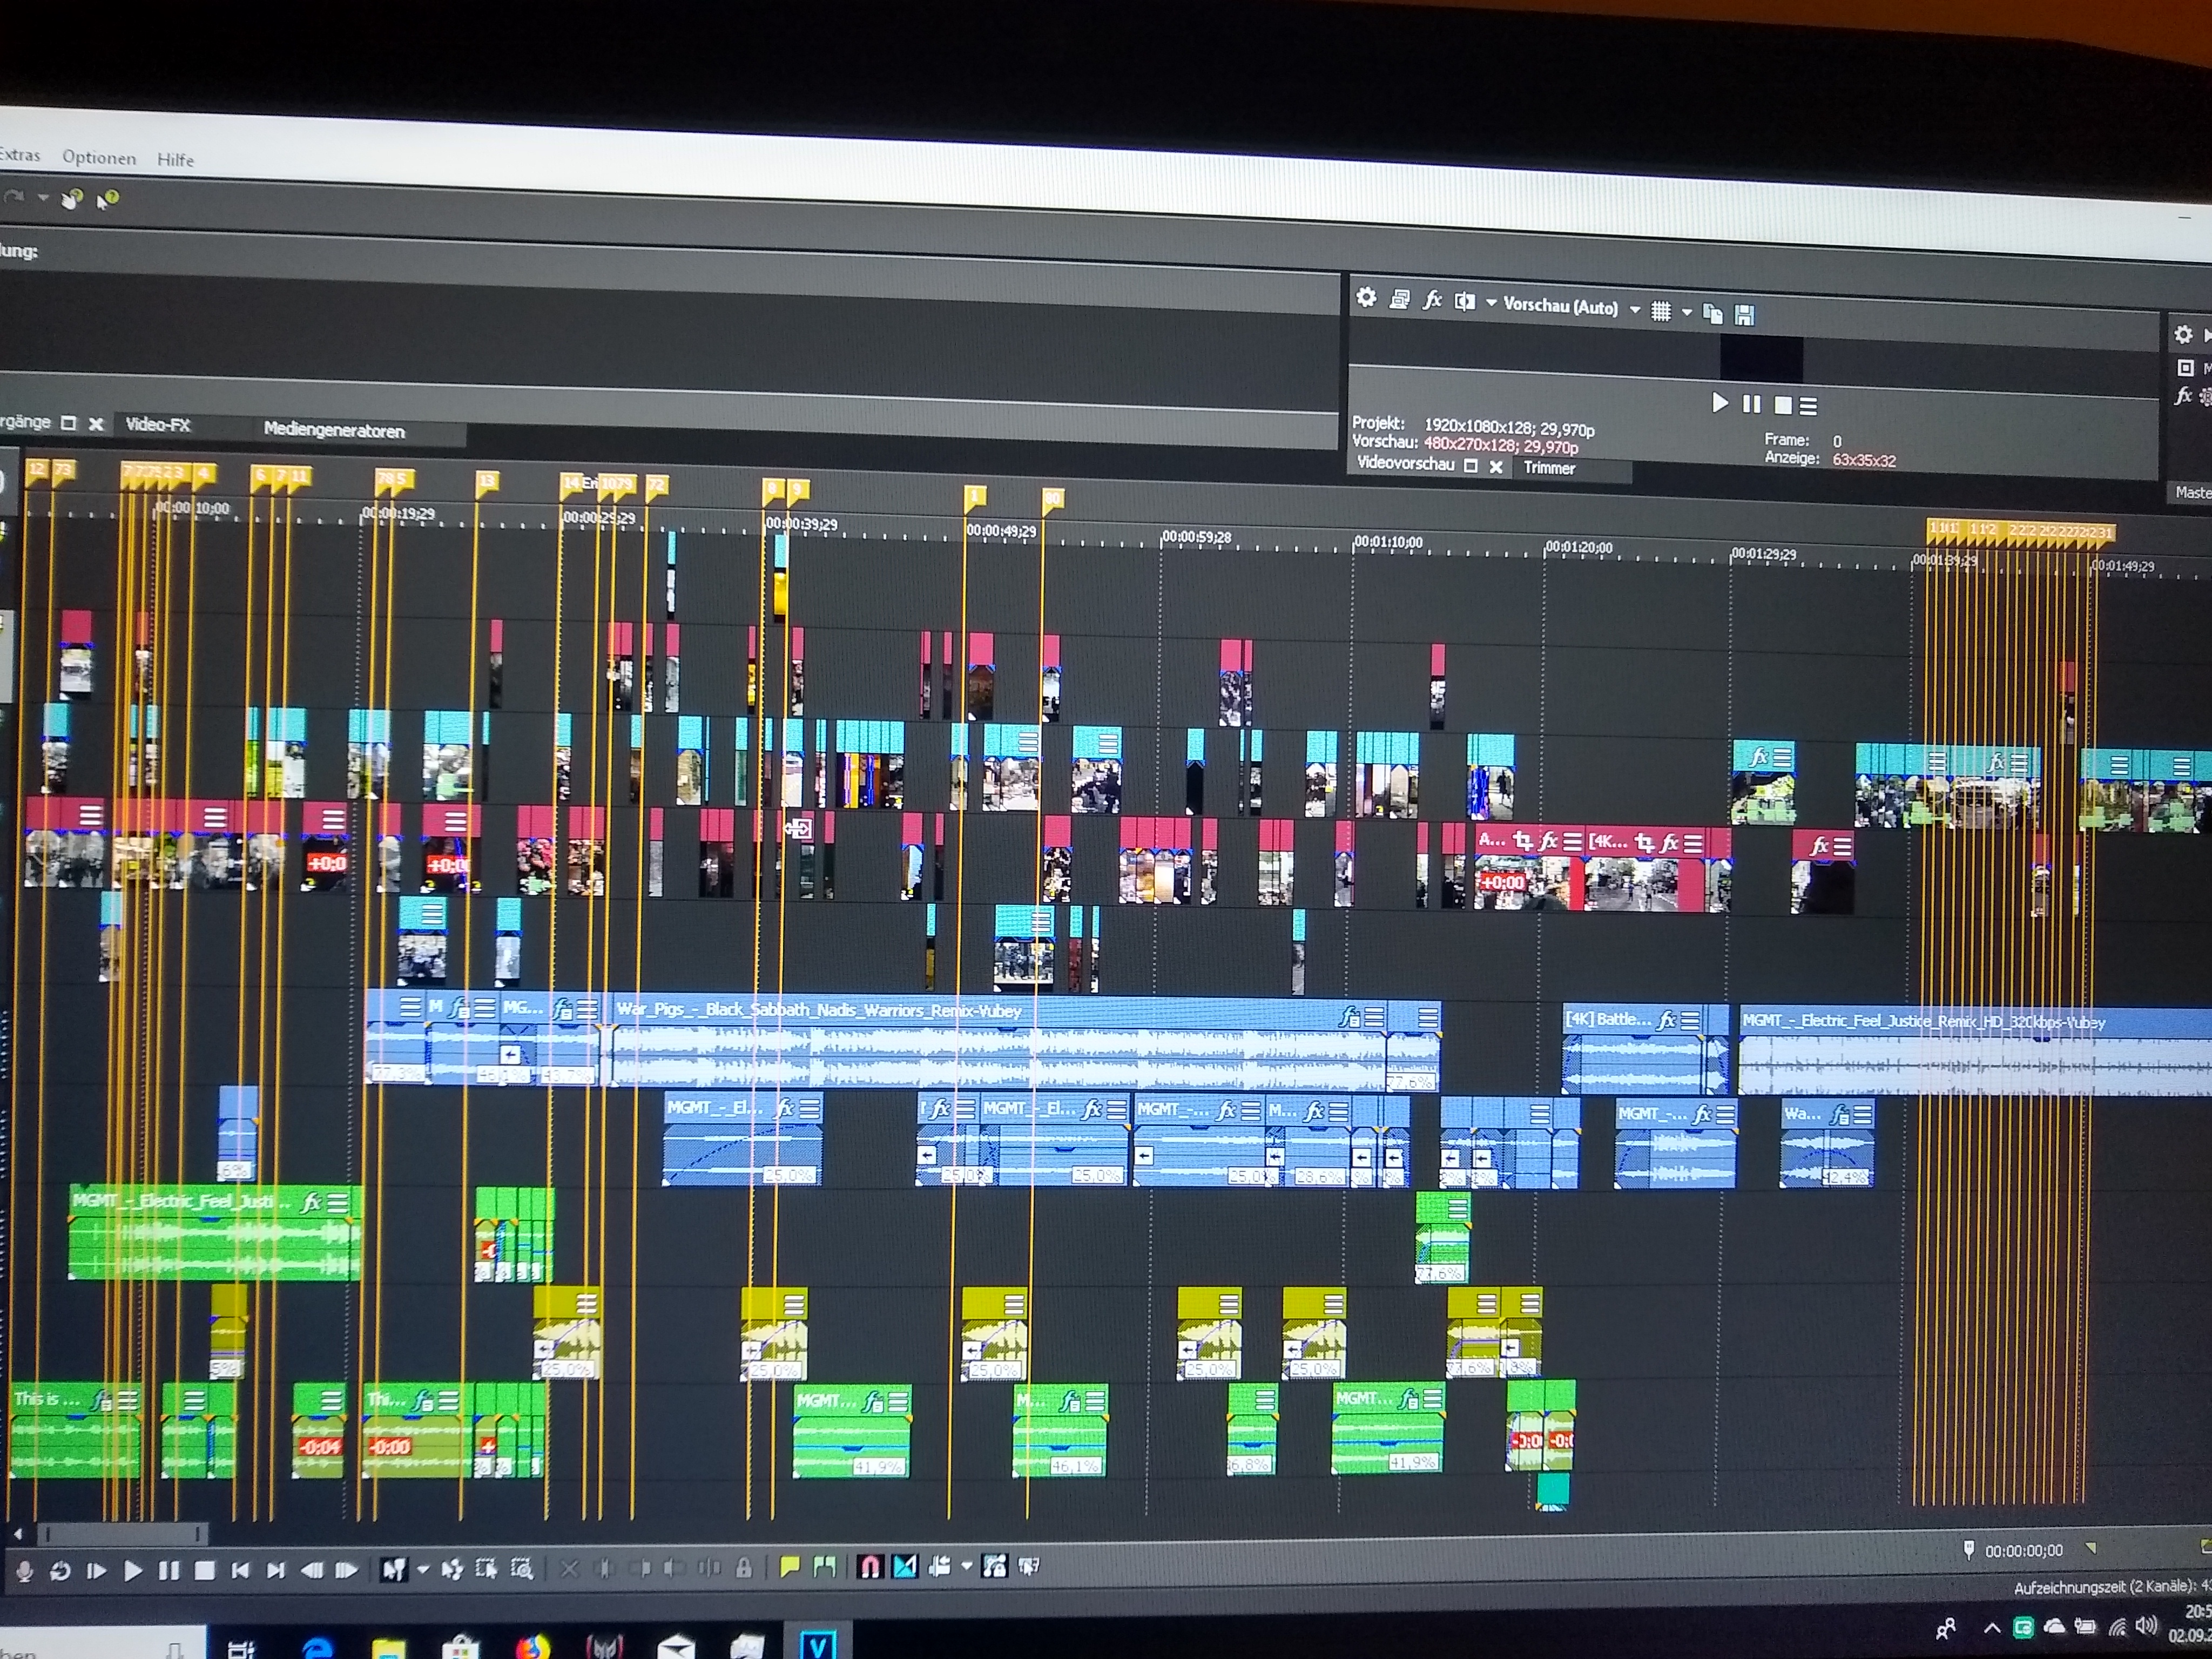
Task: Stop playback in the timeline transport bar
Action: 205,1570
